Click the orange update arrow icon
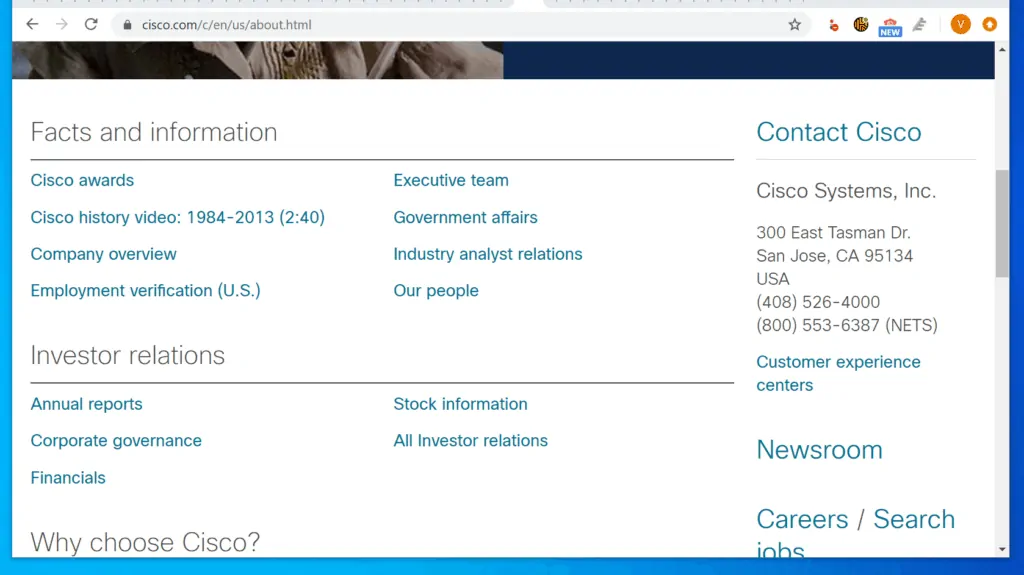1024x575 pixels. coord(989,25)
